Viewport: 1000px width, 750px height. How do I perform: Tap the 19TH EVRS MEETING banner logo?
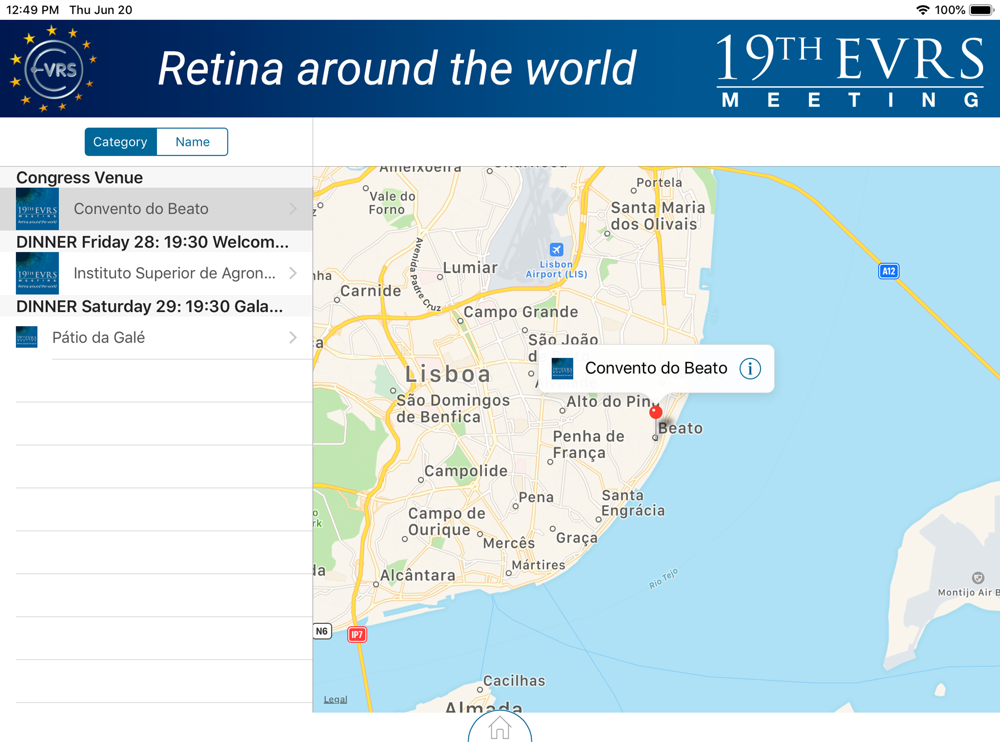pos(850,70)
